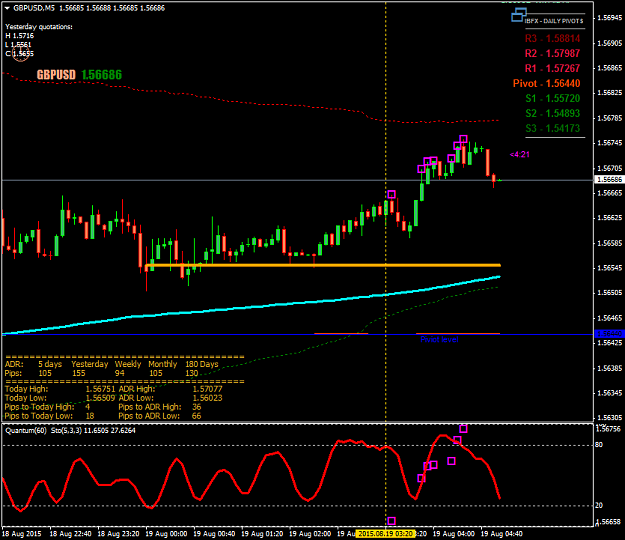625x540 pixels.
Task: Click the large orange GBPUSD symbol label
Action: (x=56, y=75)
